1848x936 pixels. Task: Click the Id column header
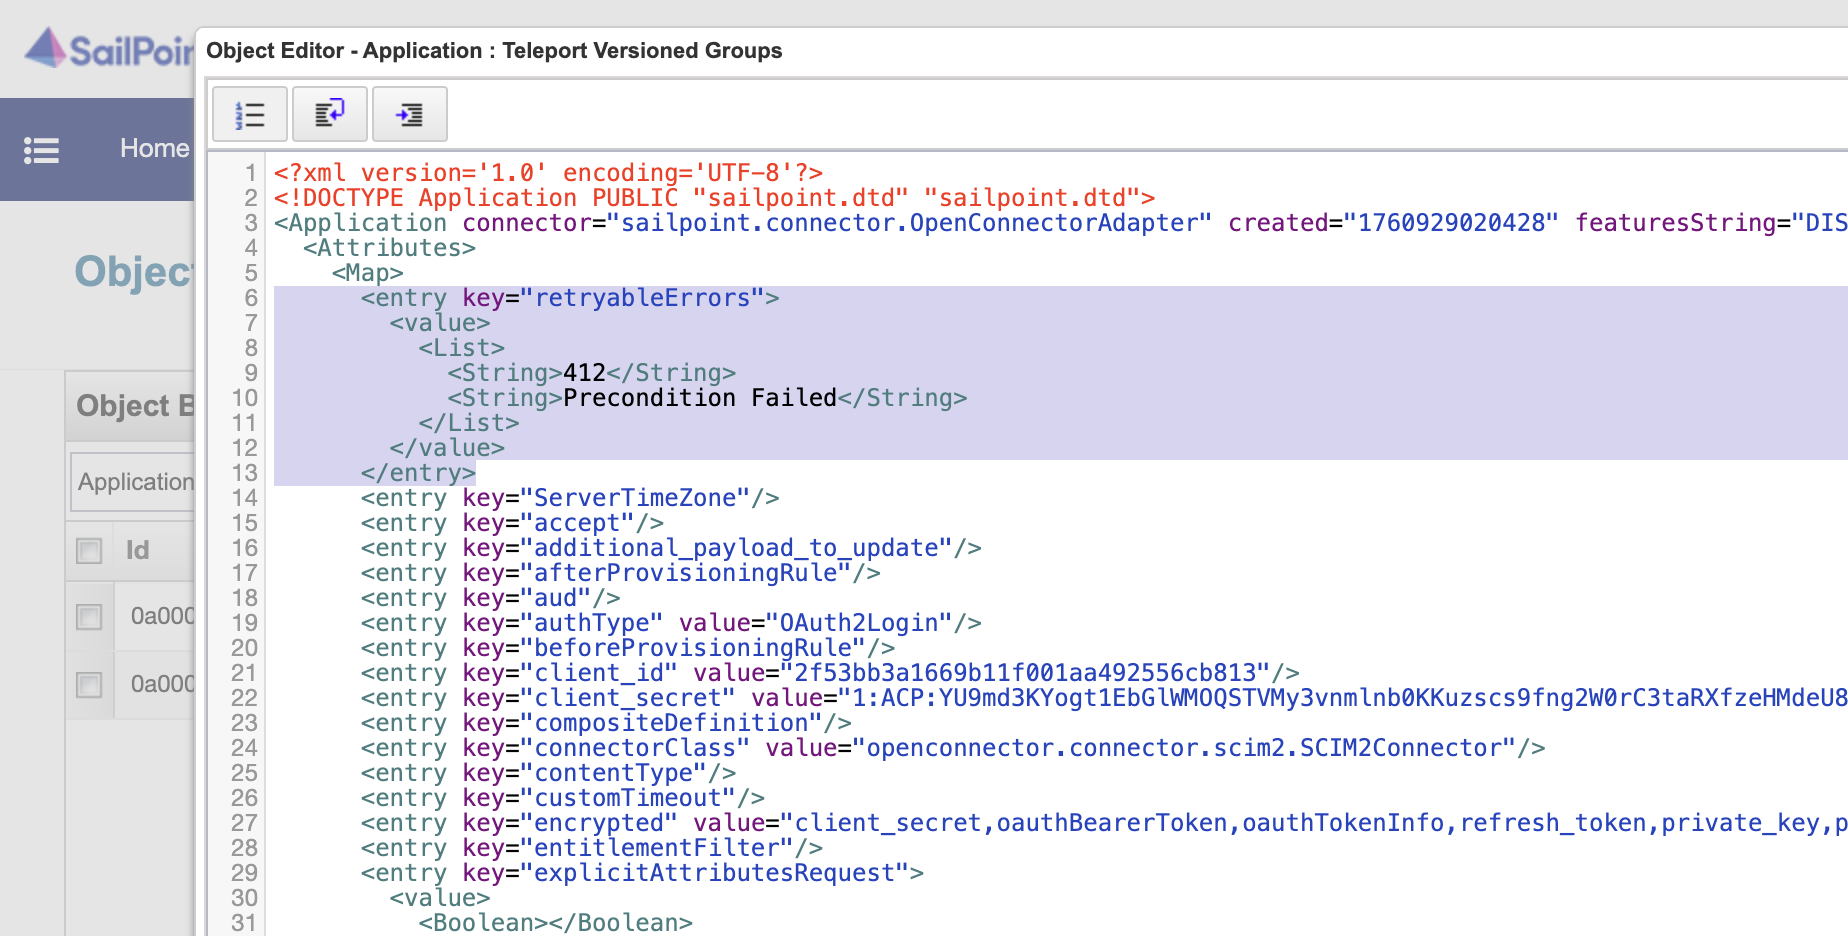(x=139, y=551)
